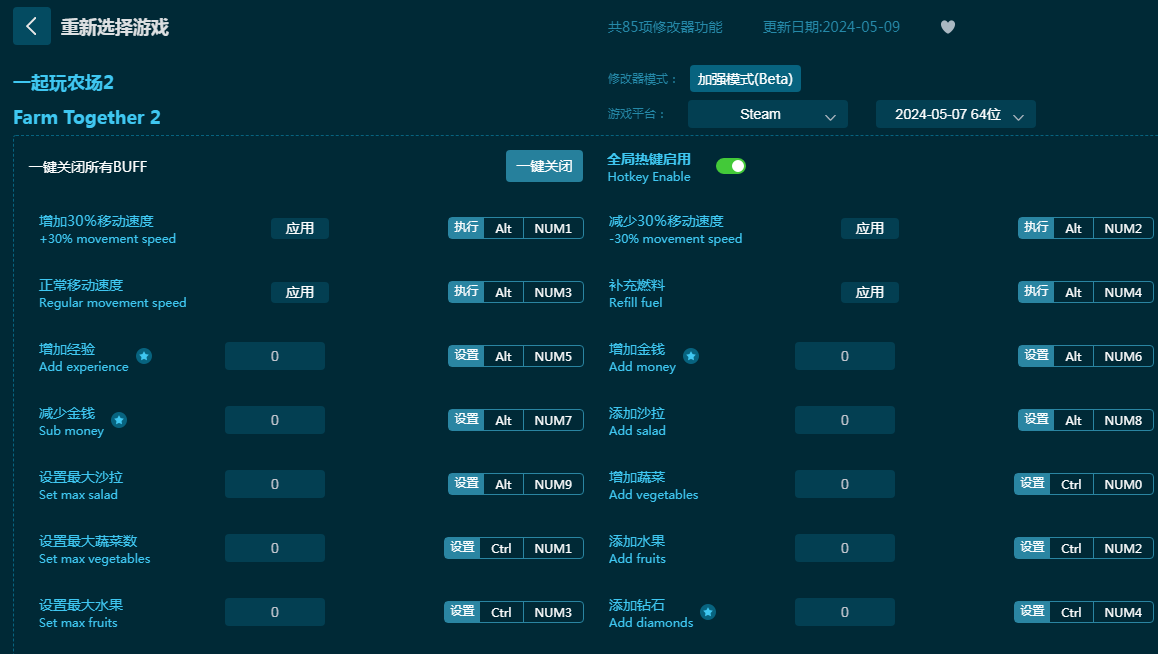Apply -30% movement speed

point(870,228)
